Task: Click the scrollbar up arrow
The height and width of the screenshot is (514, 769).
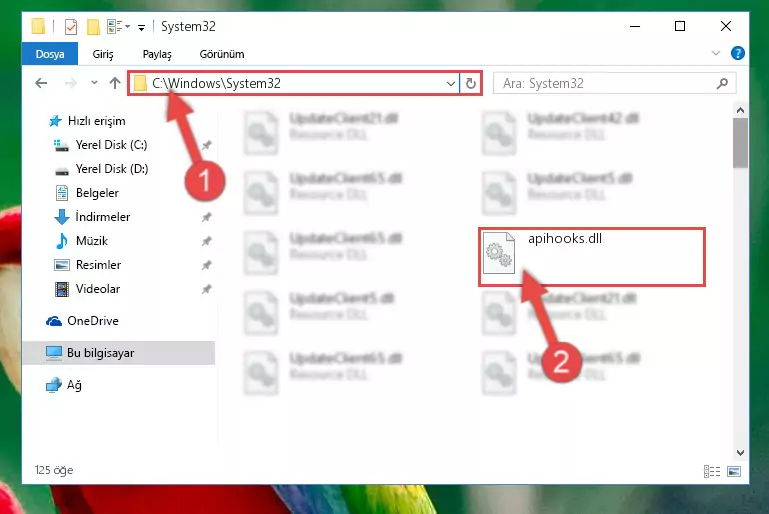Action: click(x=741, y=110)
